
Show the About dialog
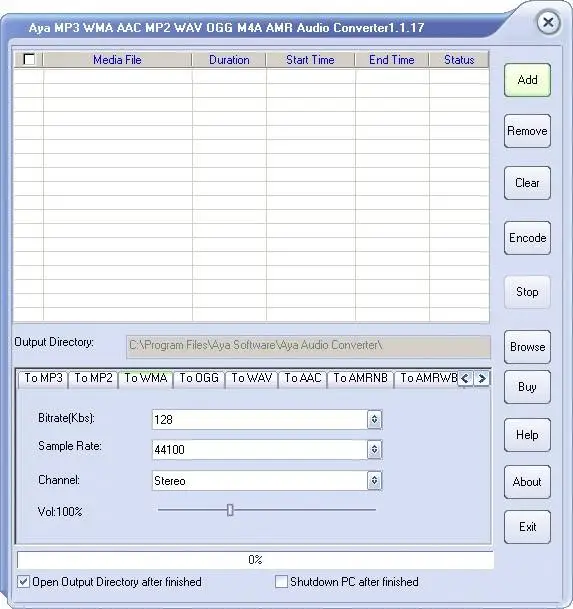click(x=527, y=482)
